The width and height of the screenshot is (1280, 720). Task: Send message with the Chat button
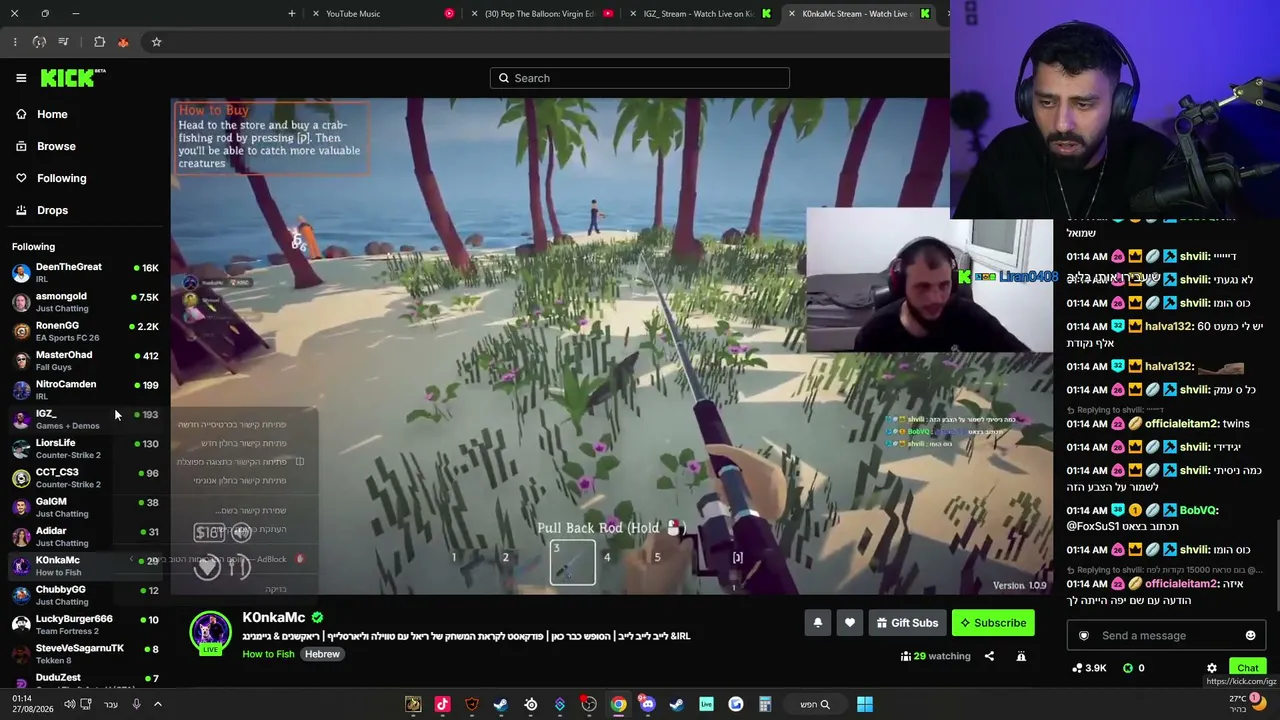click(x=1247, y=668)
